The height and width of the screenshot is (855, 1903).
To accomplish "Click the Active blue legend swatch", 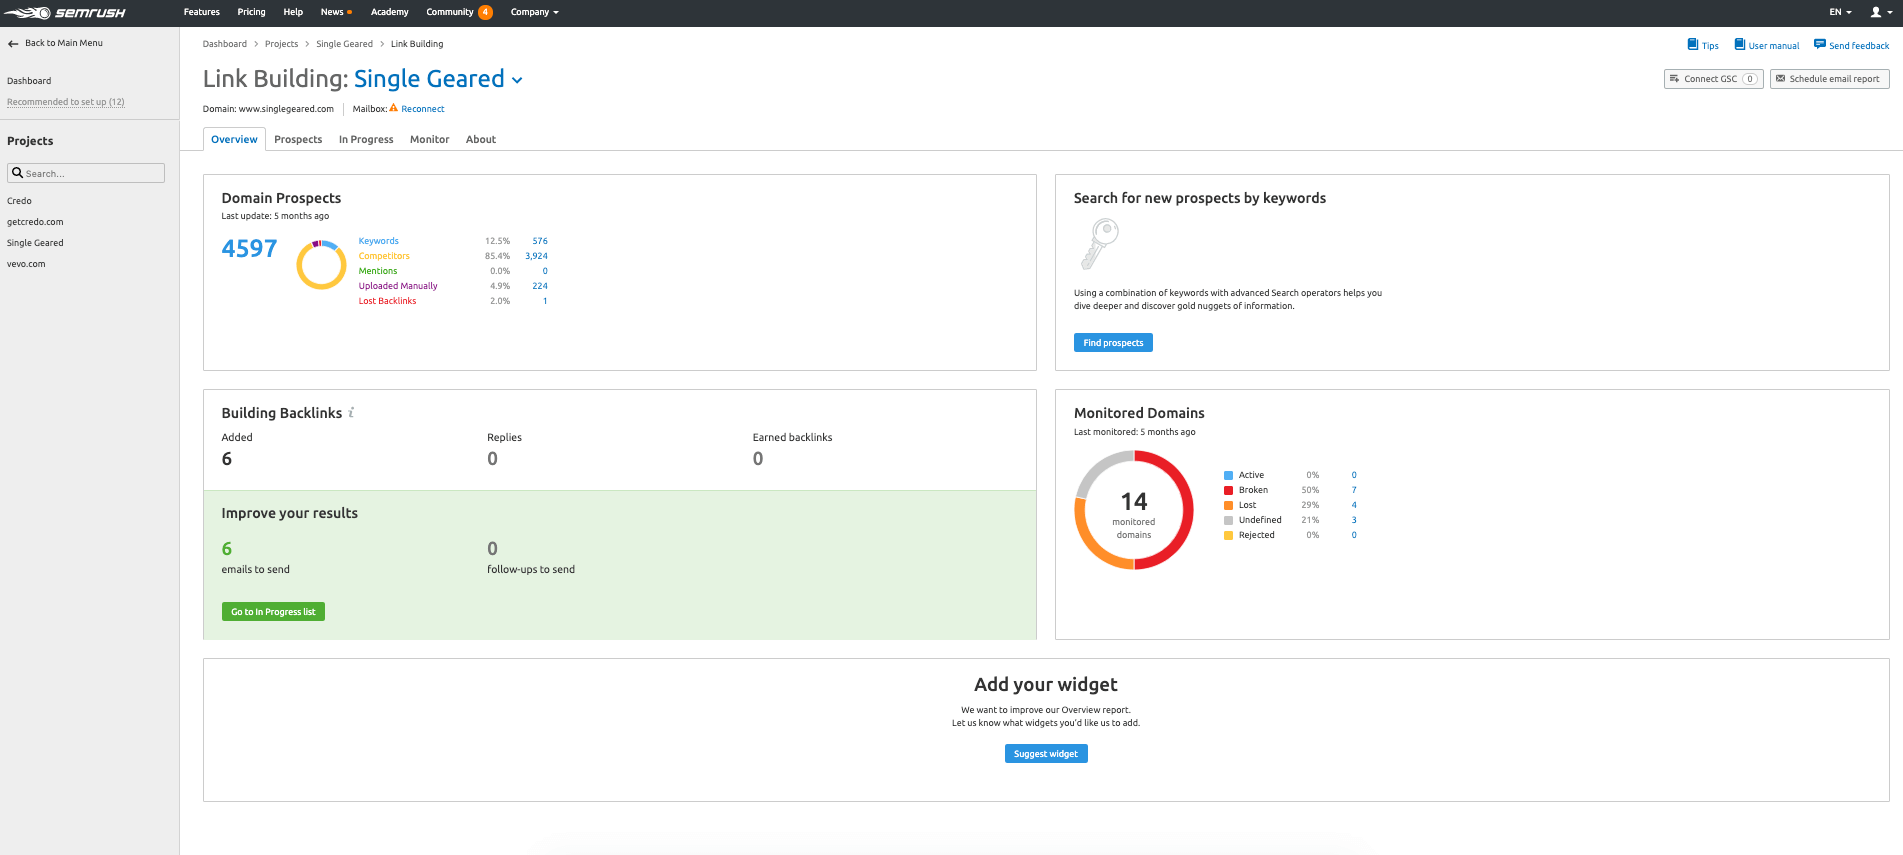I will pyautogui.click(x=1228, y=475).
